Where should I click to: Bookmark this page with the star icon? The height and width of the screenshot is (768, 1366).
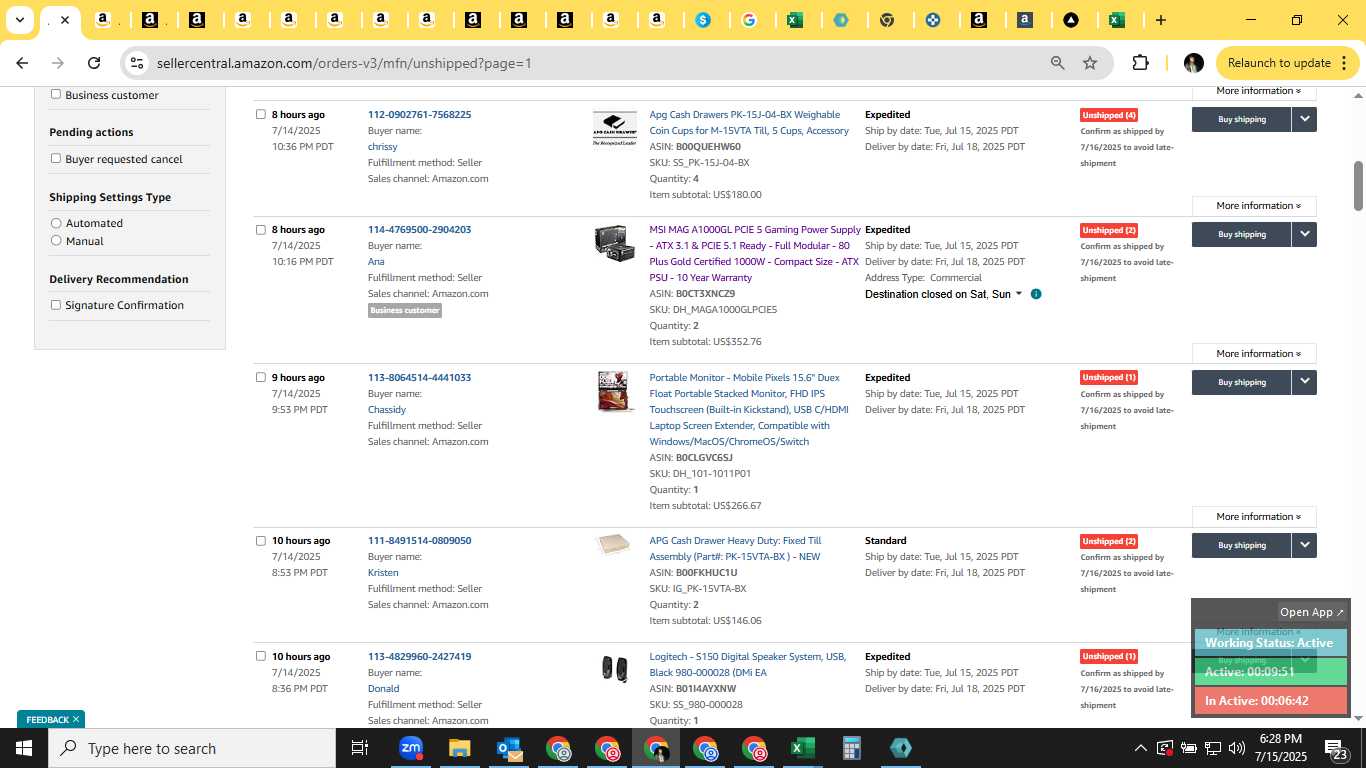(1090, 63)
